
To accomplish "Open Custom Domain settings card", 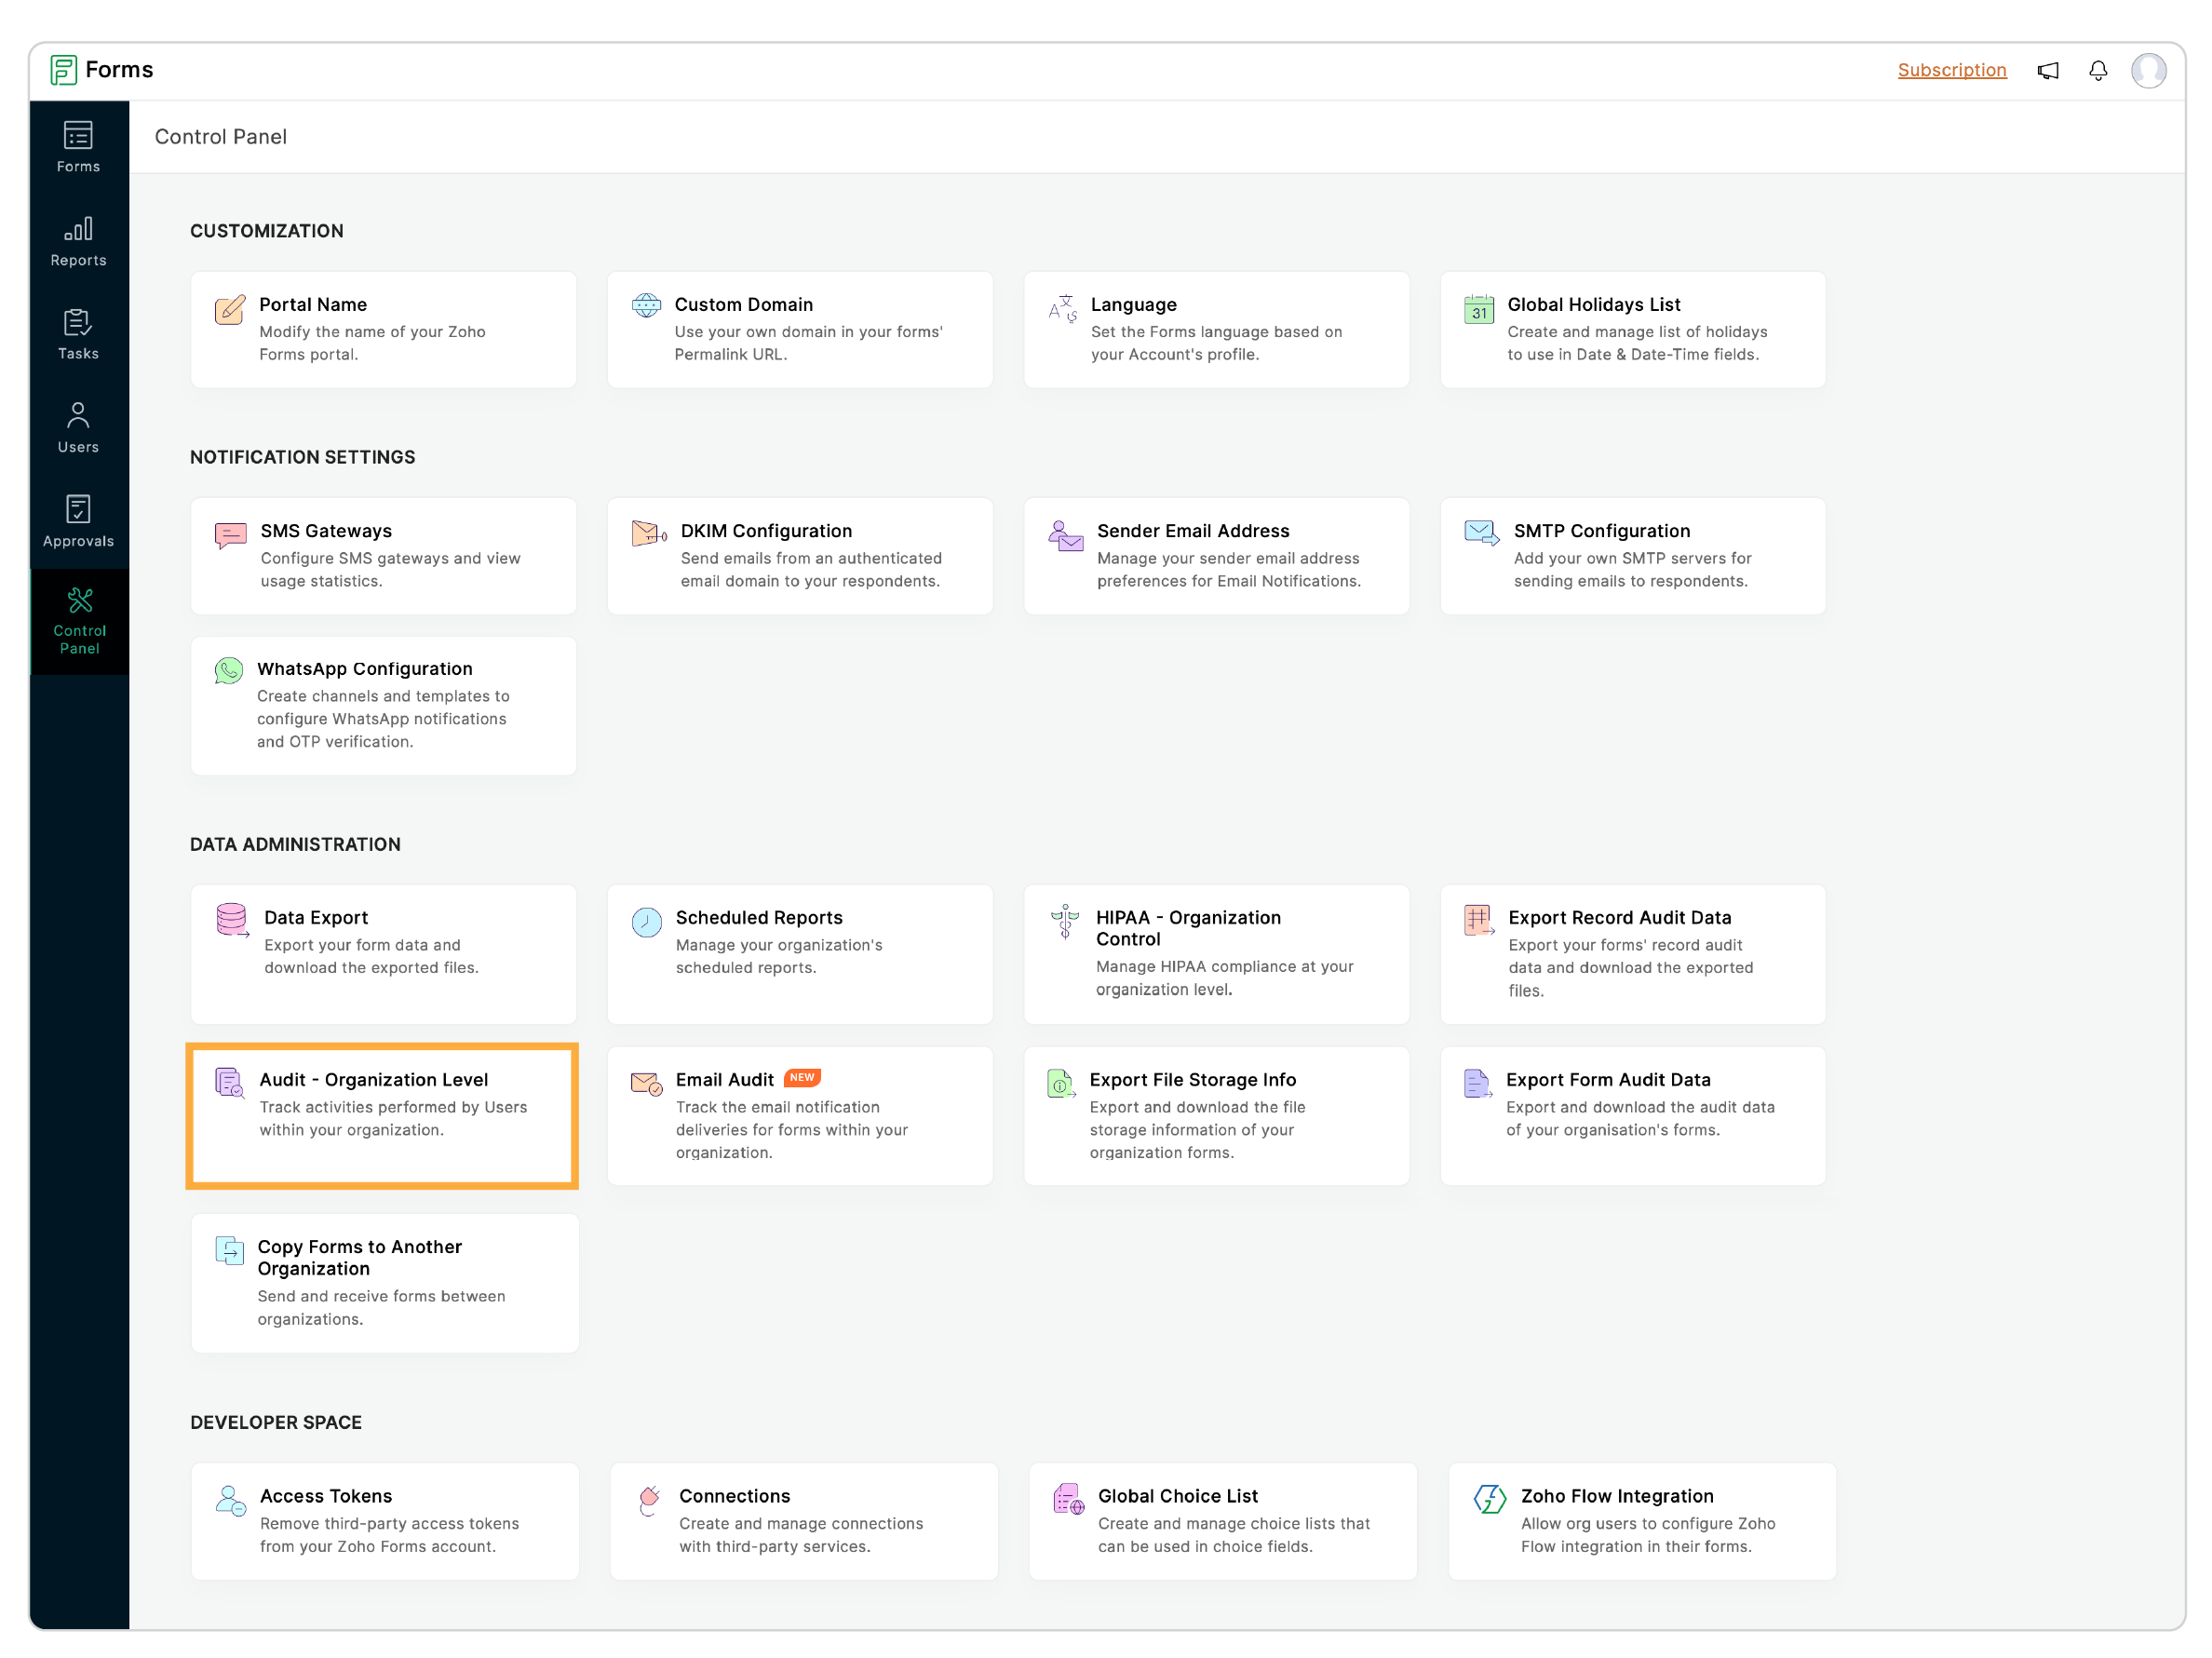I will point(799,329).
